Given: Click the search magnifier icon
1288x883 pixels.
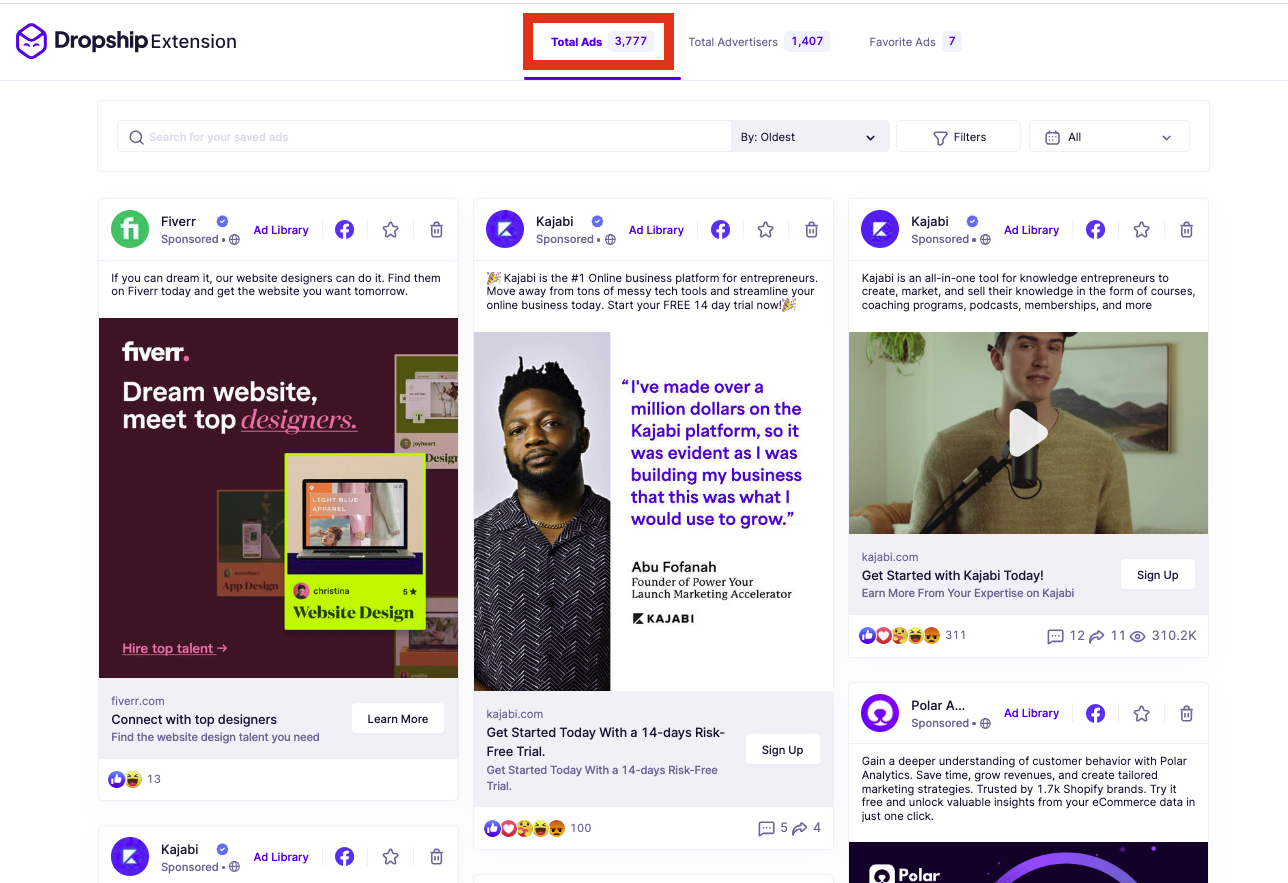Looking at the screenshot, I should (136, 136).
